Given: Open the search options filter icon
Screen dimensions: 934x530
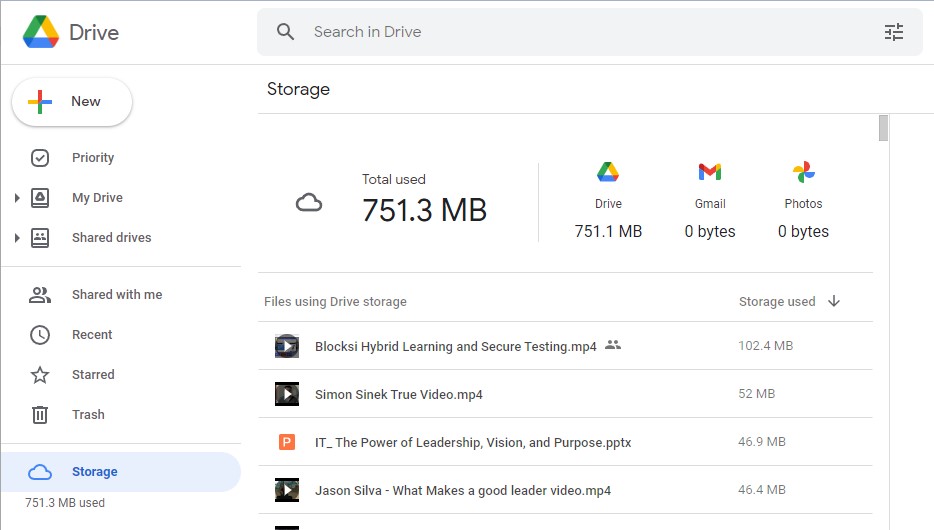Looking at the screenshot, I should pyautogui.click(x=893, y=32).
